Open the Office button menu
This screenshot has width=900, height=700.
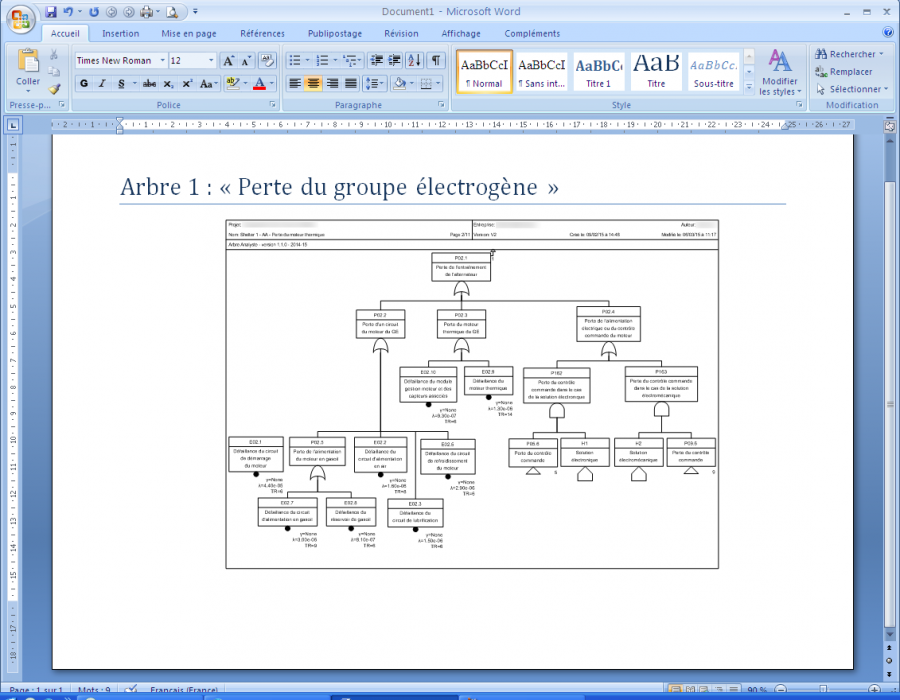(x=20, y=19)
